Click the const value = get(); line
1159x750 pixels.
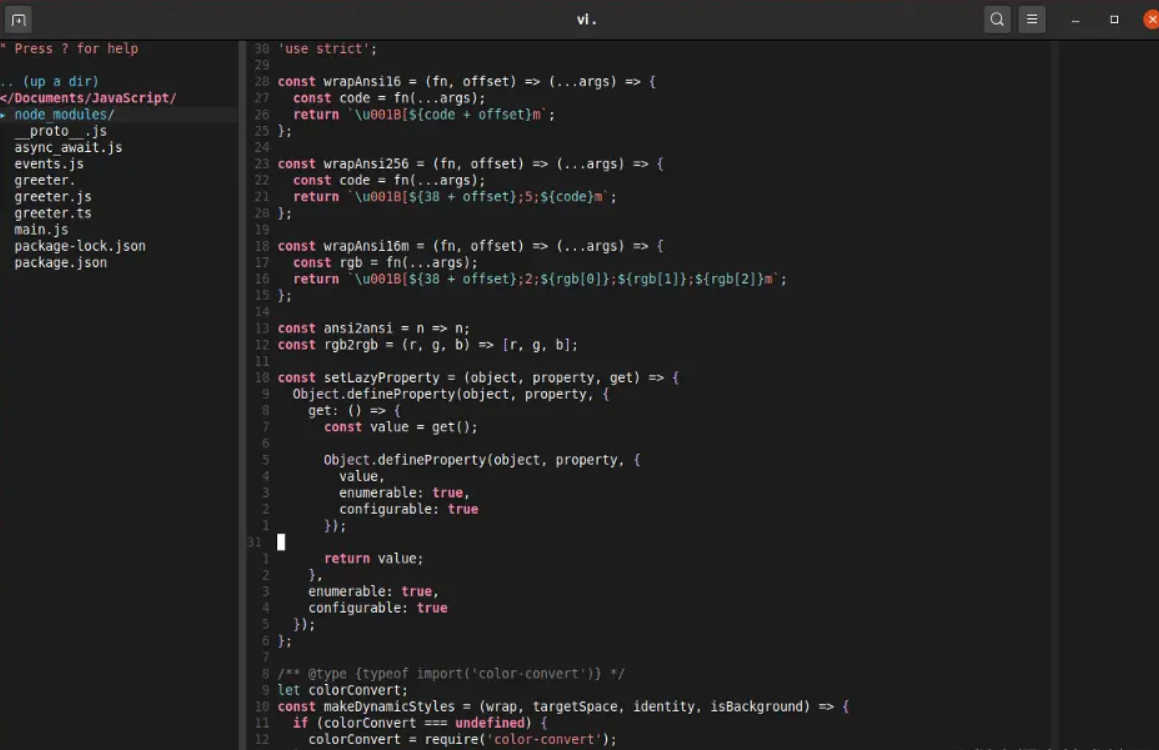pos(401,426)
